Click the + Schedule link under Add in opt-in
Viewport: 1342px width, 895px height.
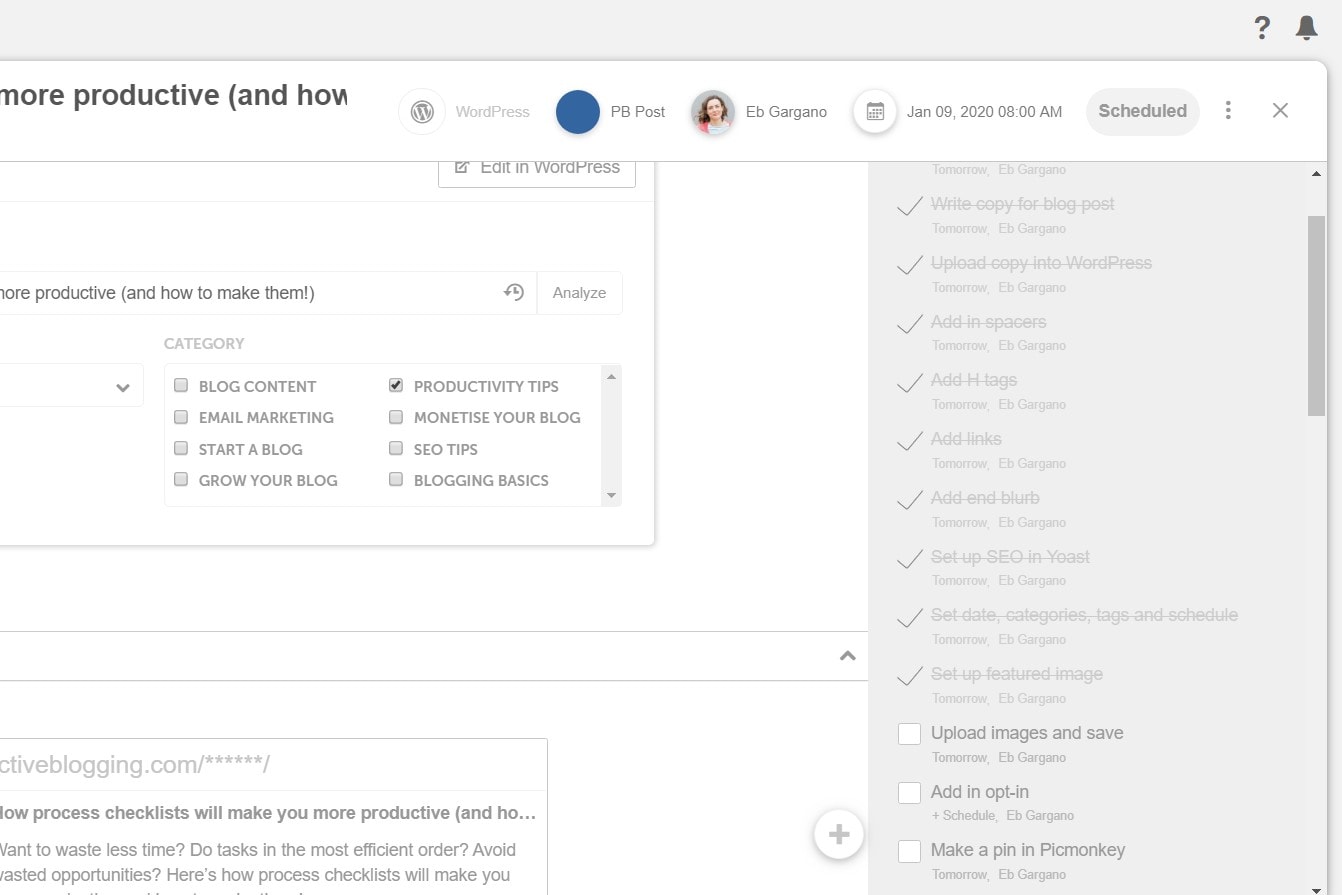pos(964,815)
